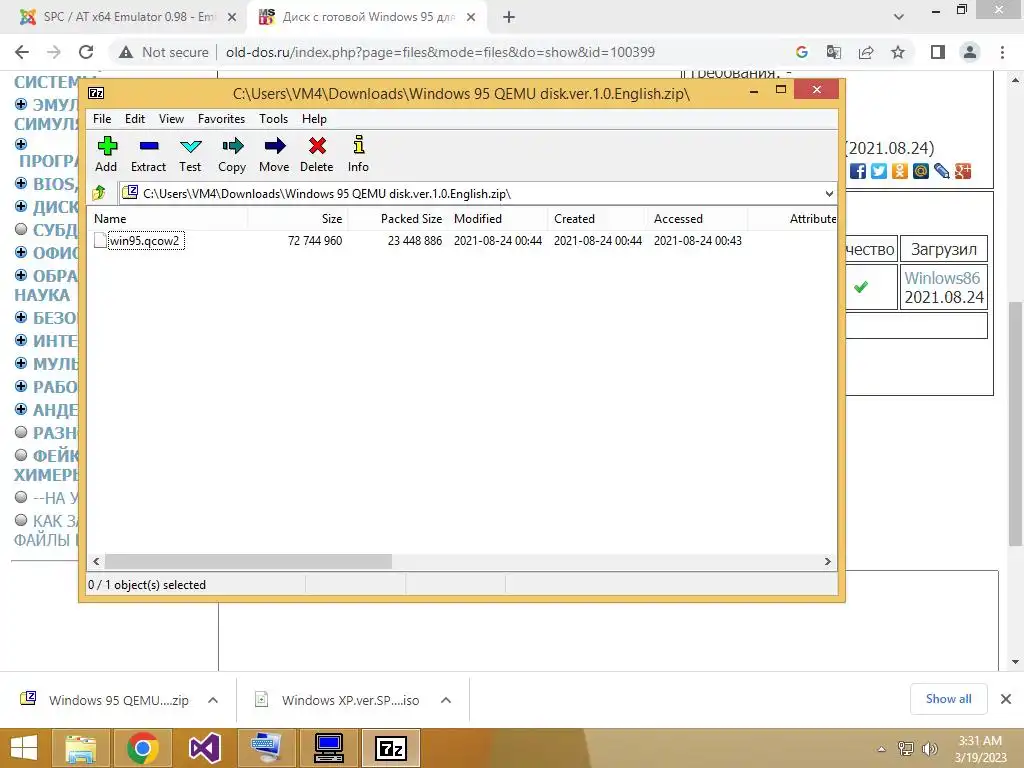Click the win95.qcow2 file icon
This screenshot has width=1024, height=768.
[x=100, y=240]
